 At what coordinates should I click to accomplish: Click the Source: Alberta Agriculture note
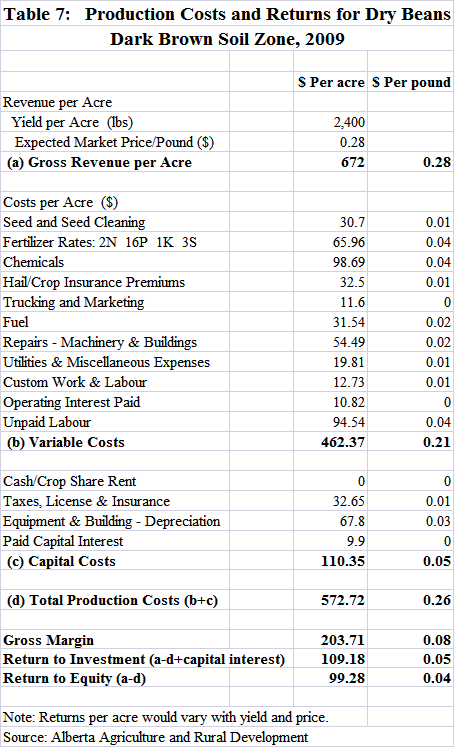tap(155, 737)
